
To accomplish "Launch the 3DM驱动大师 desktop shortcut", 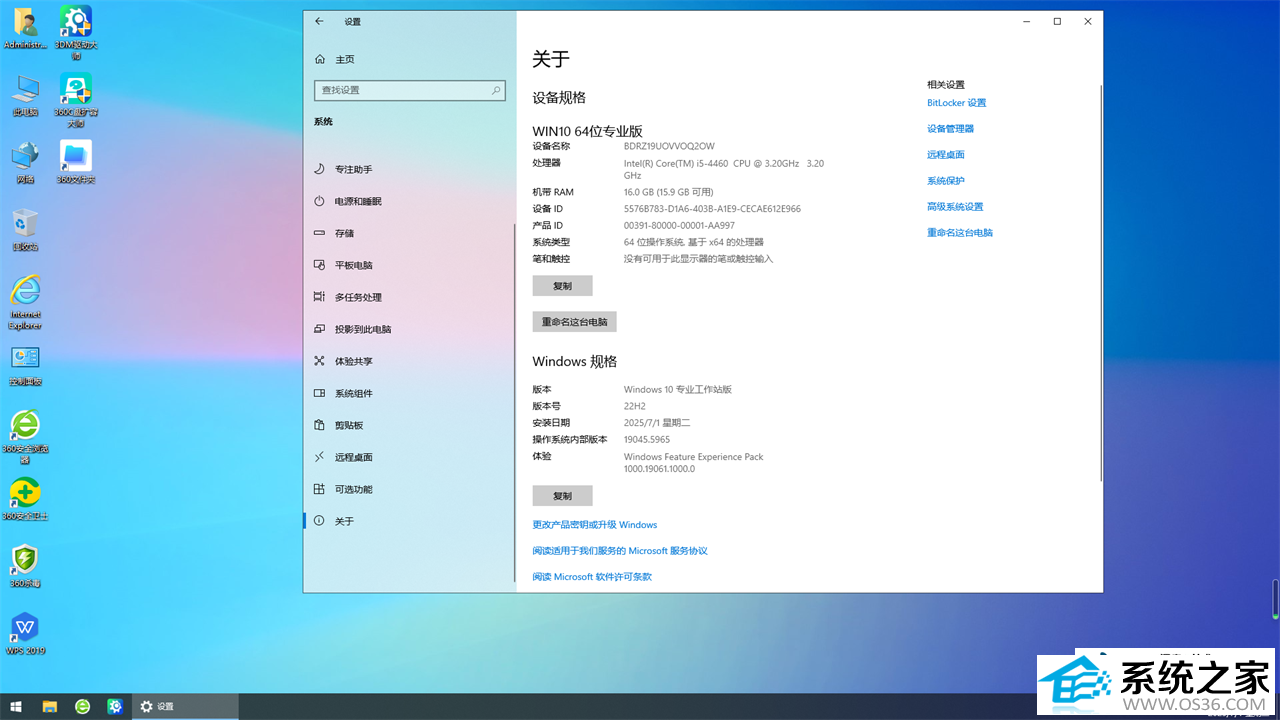I will [76, 32].
